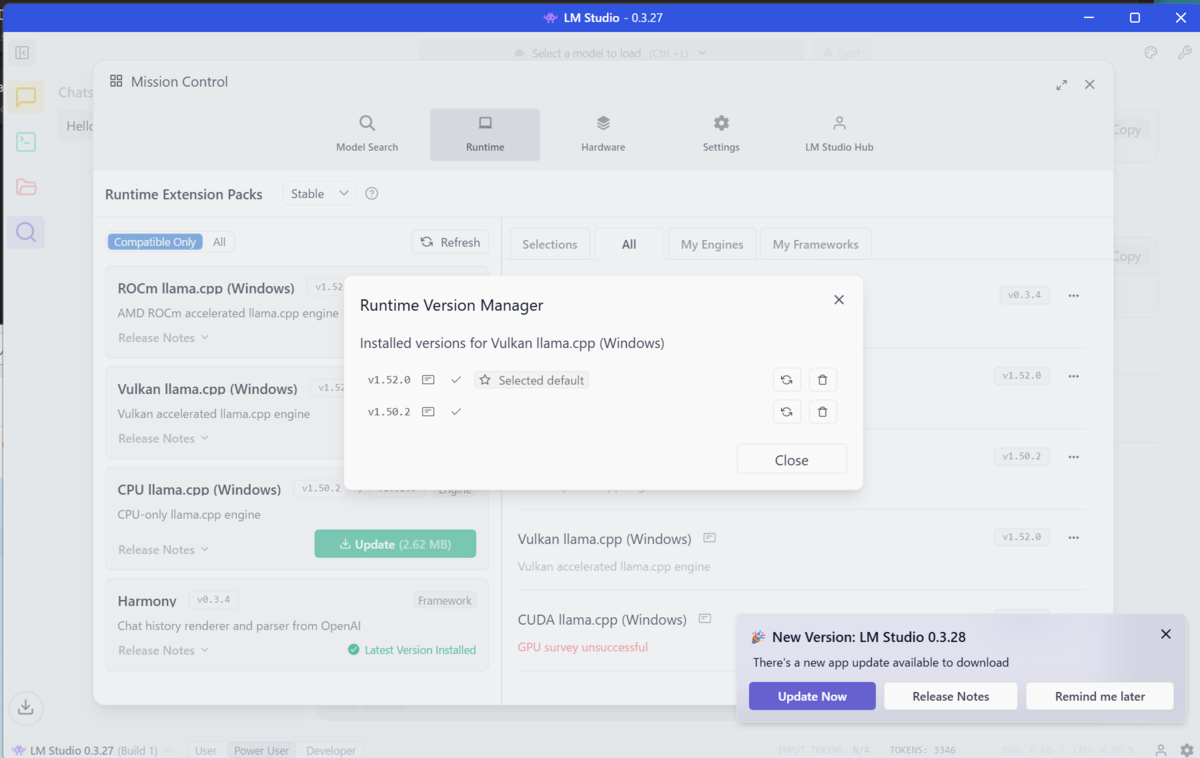1200x758 pixels.
Task: Open the Chat section in sidebar
Action: [x=26, y=97]
